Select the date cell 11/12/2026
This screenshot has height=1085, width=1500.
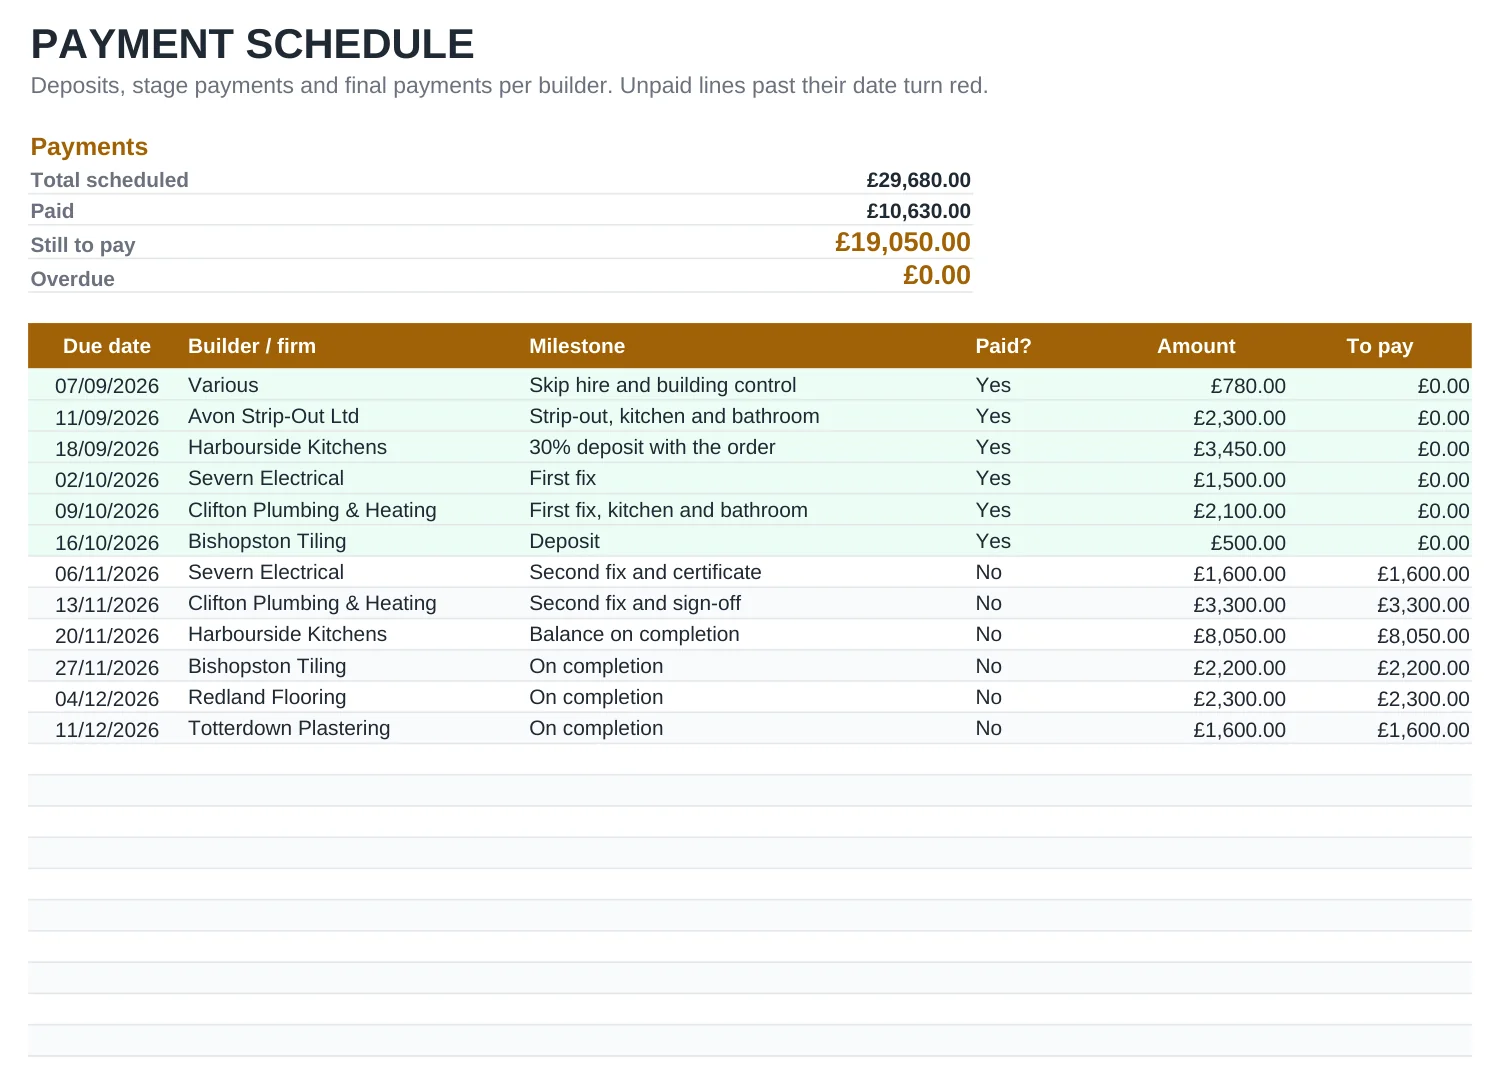pos(107,730)
